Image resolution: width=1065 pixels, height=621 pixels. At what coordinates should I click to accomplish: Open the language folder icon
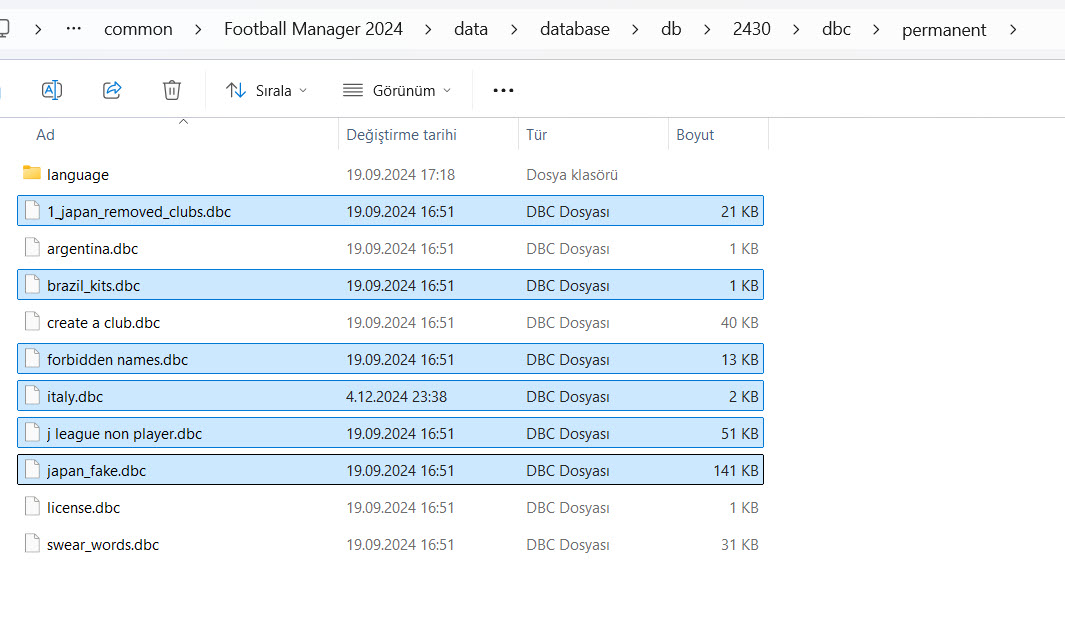click(x=32, y=174)
